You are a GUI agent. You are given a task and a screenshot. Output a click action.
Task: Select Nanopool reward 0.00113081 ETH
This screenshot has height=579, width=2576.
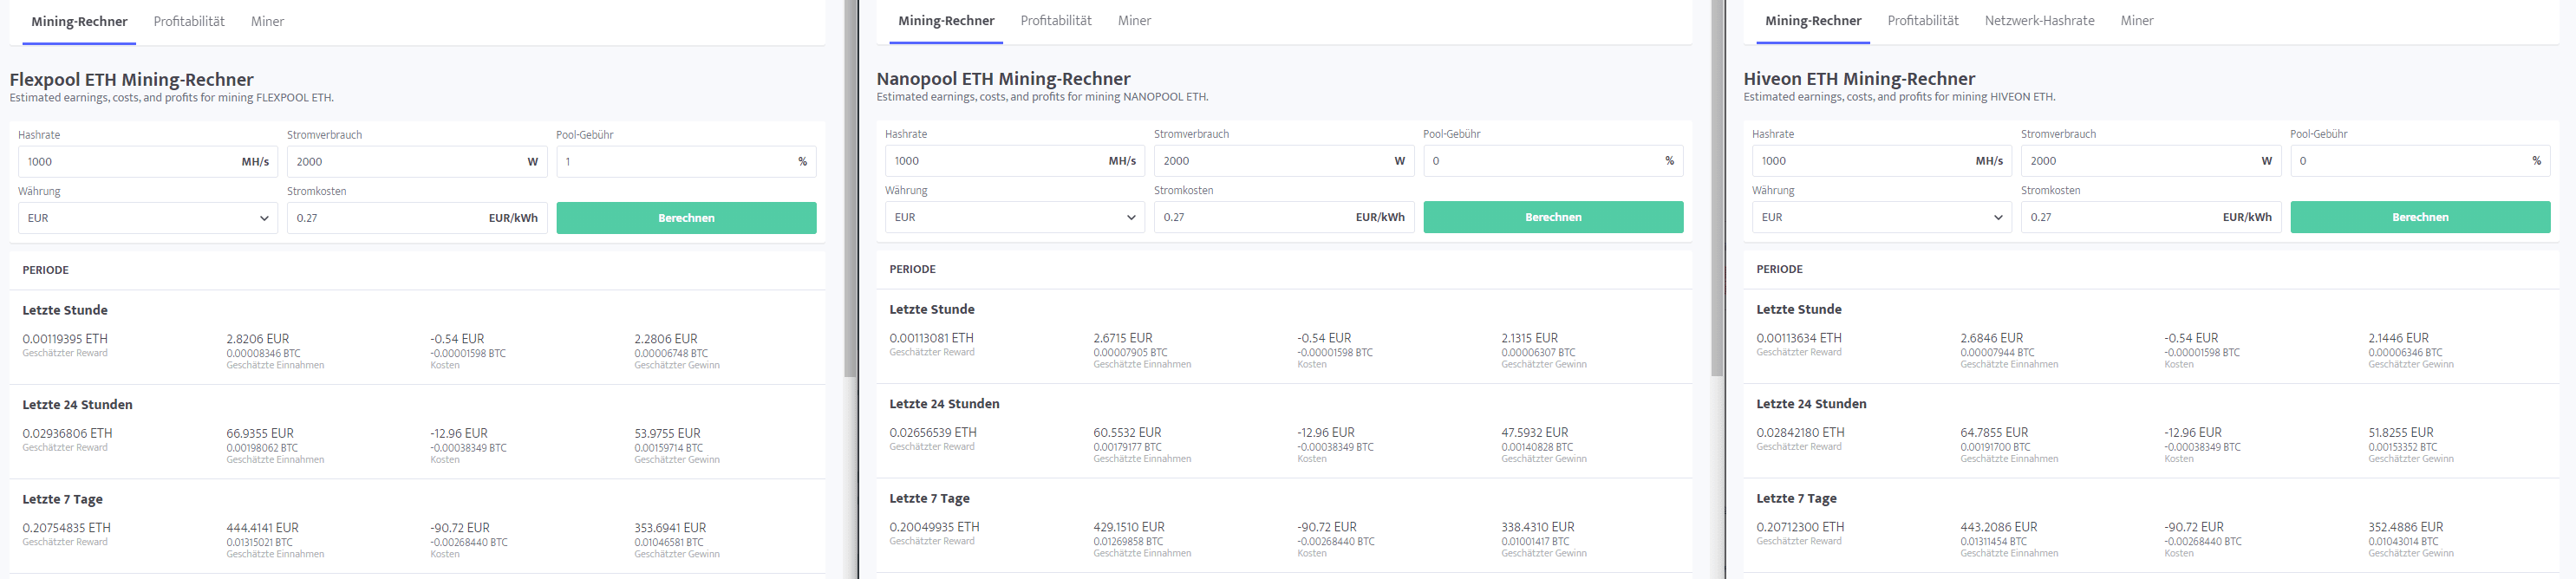(931, 338)
